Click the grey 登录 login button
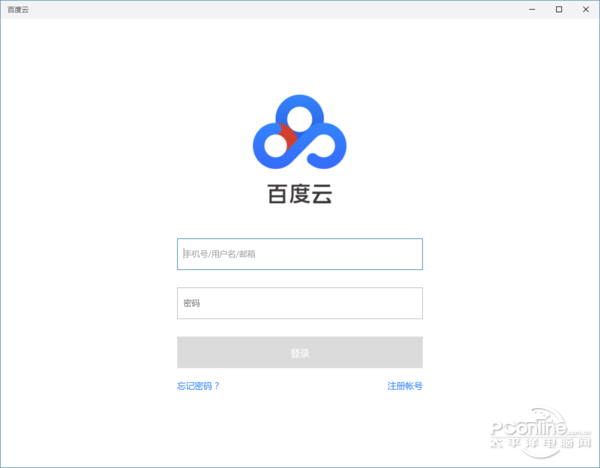 [300, 352]
